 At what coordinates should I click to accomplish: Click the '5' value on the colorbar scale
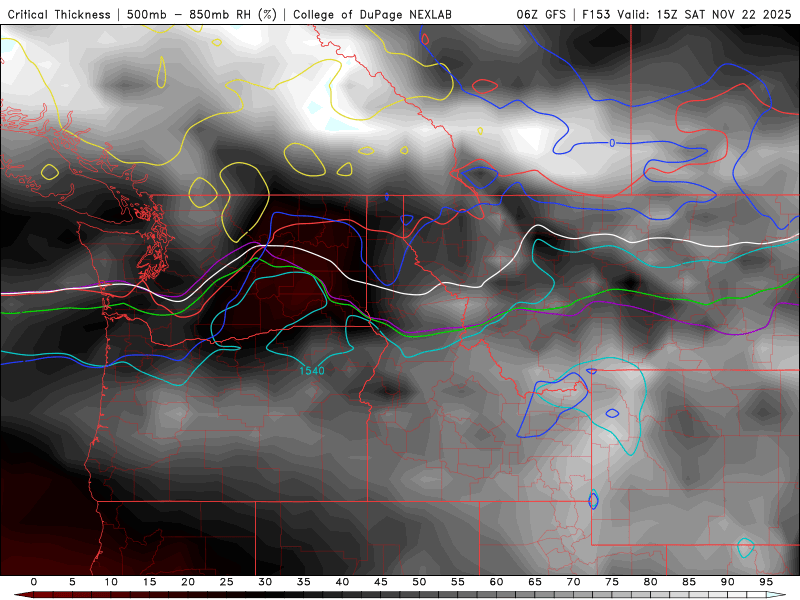(x=72, y=582)
